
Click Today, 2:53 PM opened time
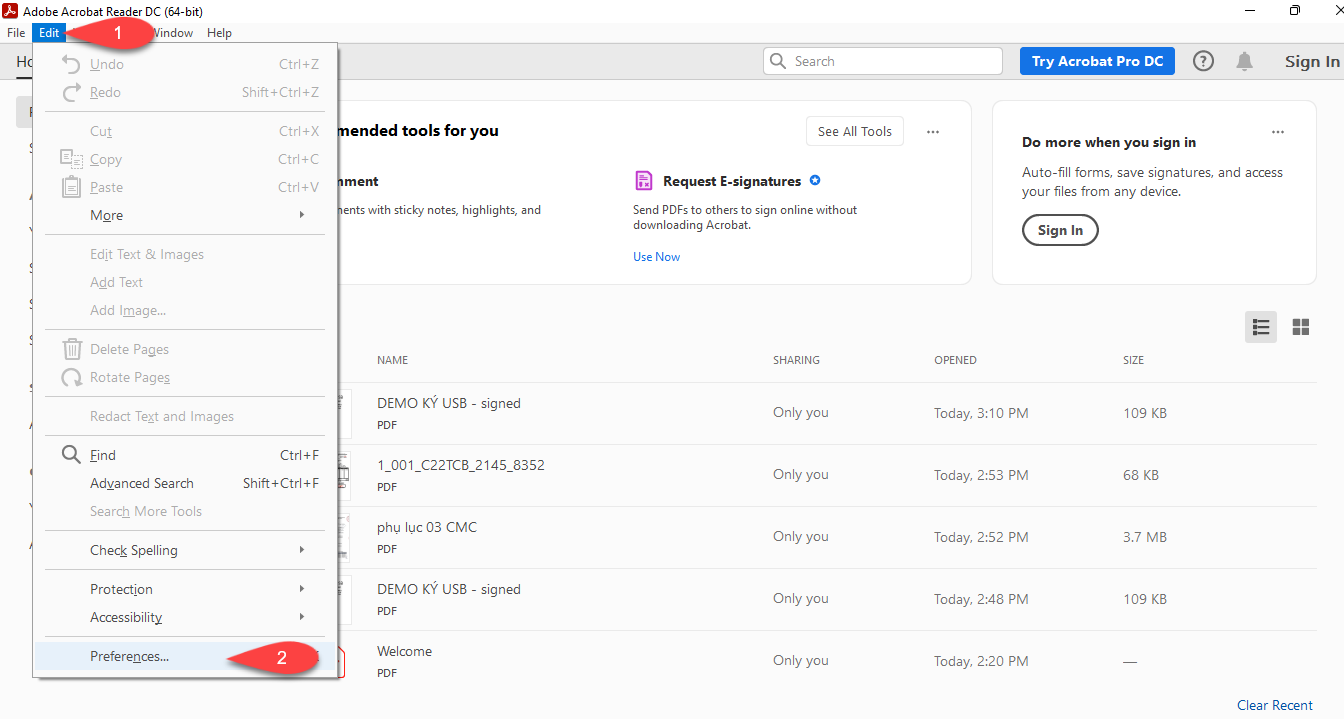click(x=981, y=475)
